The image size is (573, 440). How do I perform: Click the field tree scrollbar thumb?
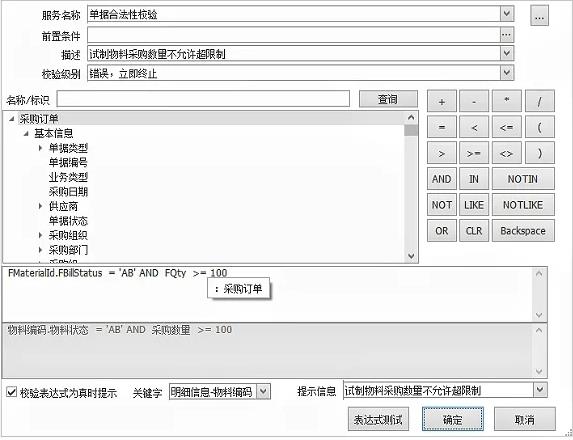click(x=411, y=130)
